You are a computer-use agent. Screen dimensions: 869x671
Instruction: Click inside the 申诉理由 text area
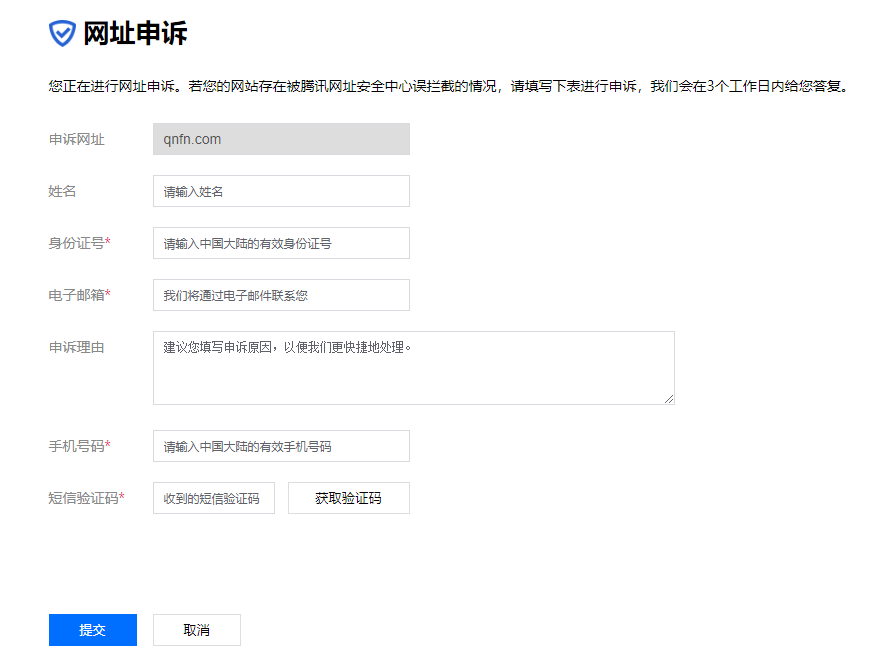[x=413, y=368]
